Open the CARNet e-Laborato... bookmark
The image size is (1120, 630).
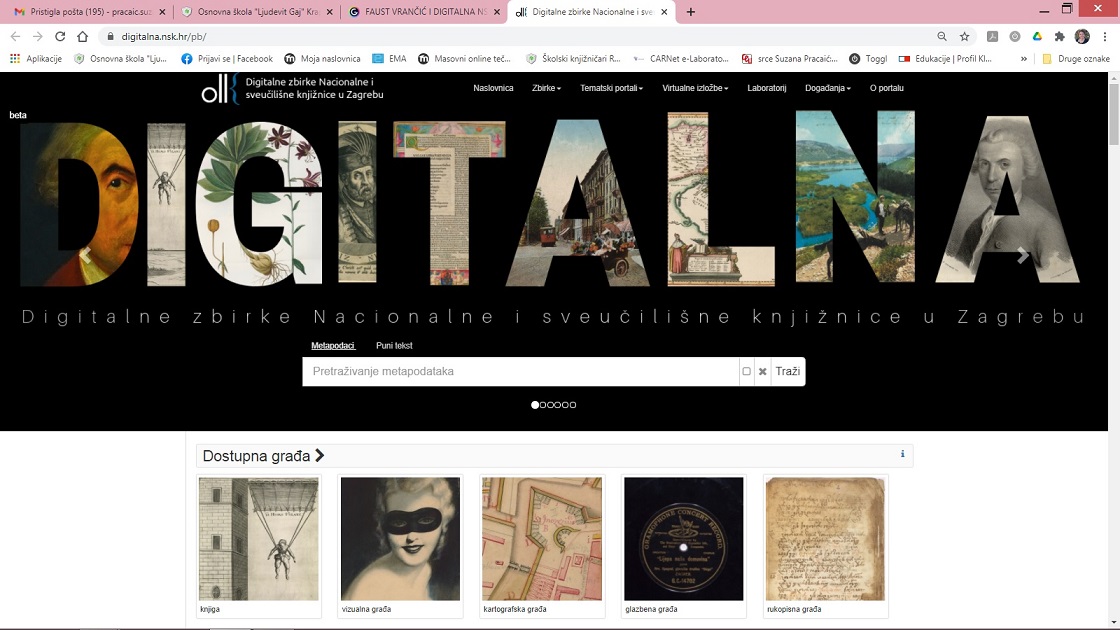pos(681,59)
